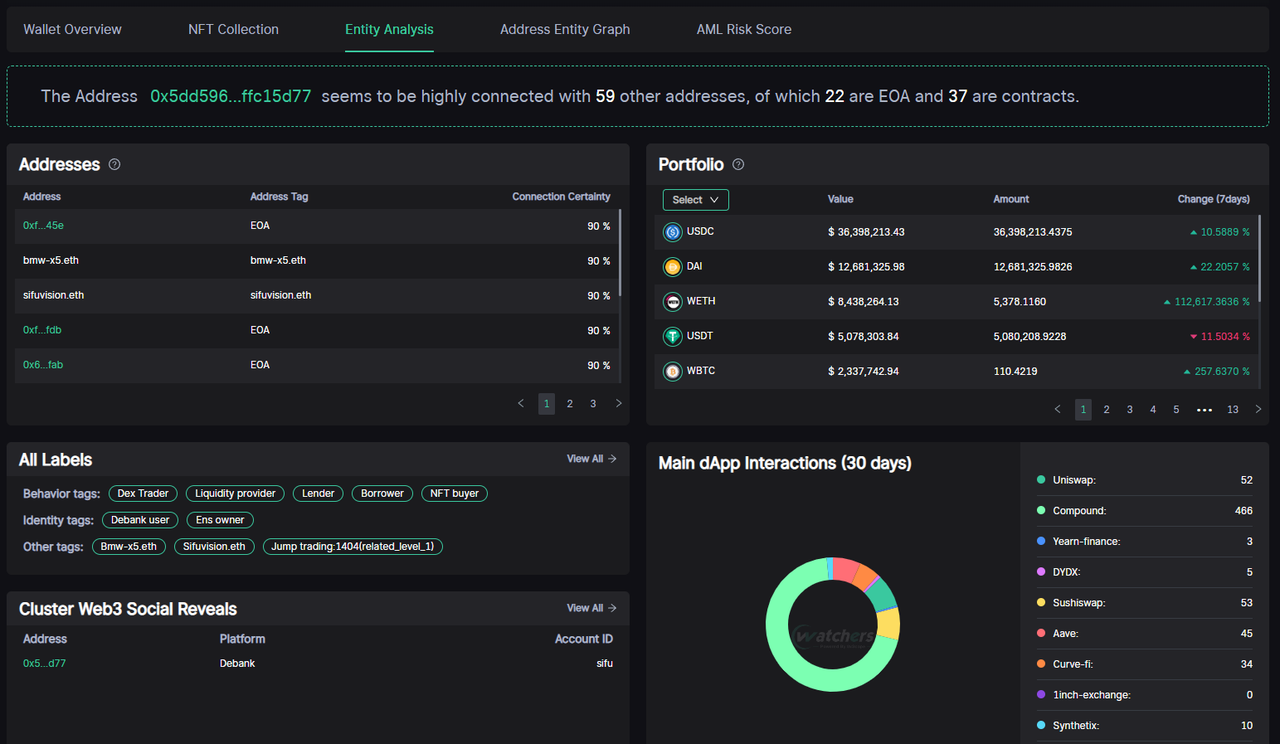Viewport: 1280px width, 744px height.
Task: Open View All for All Labels
Action: tap(591, 459)
